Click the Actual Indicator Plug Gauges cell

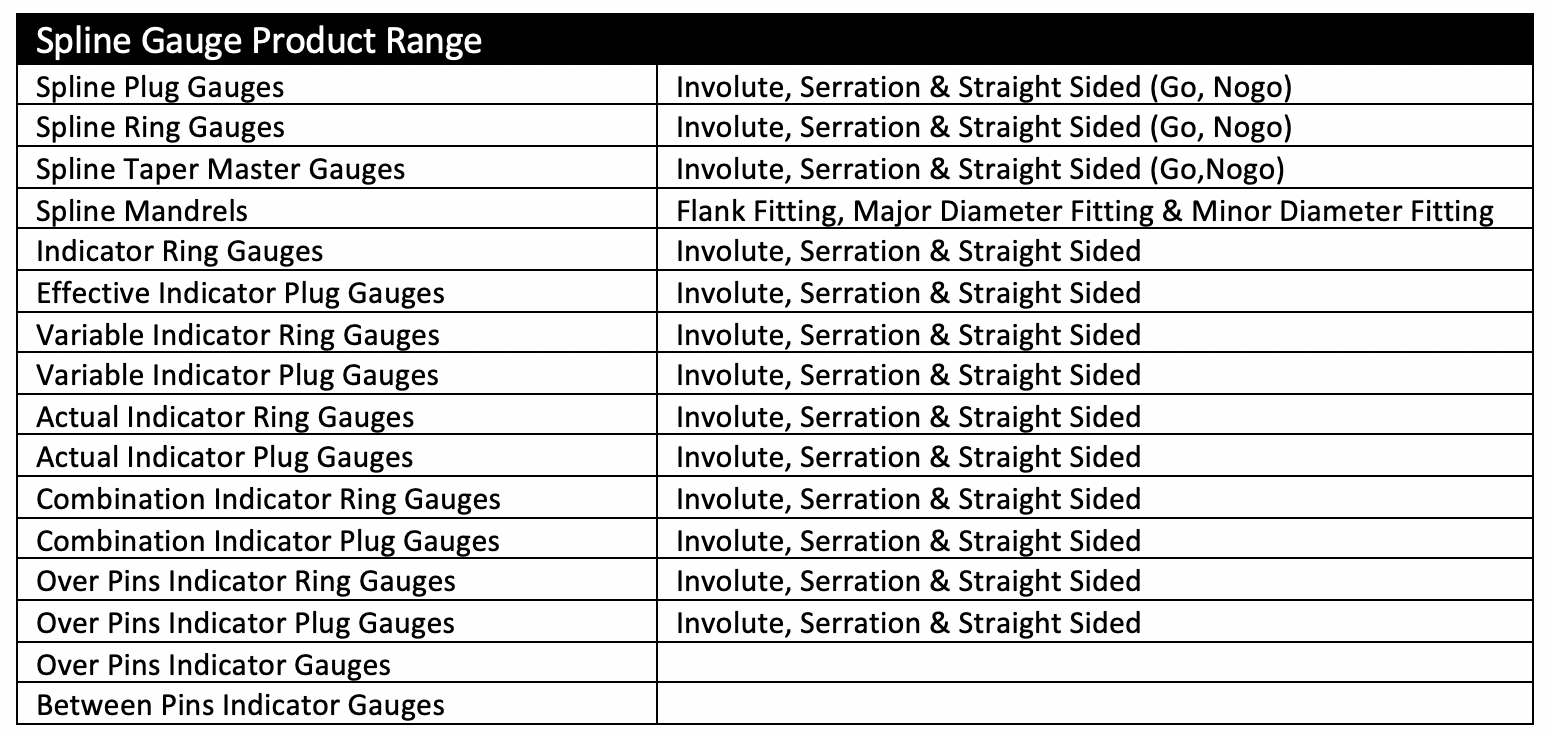pyautogui.click(x=337, y=457)
